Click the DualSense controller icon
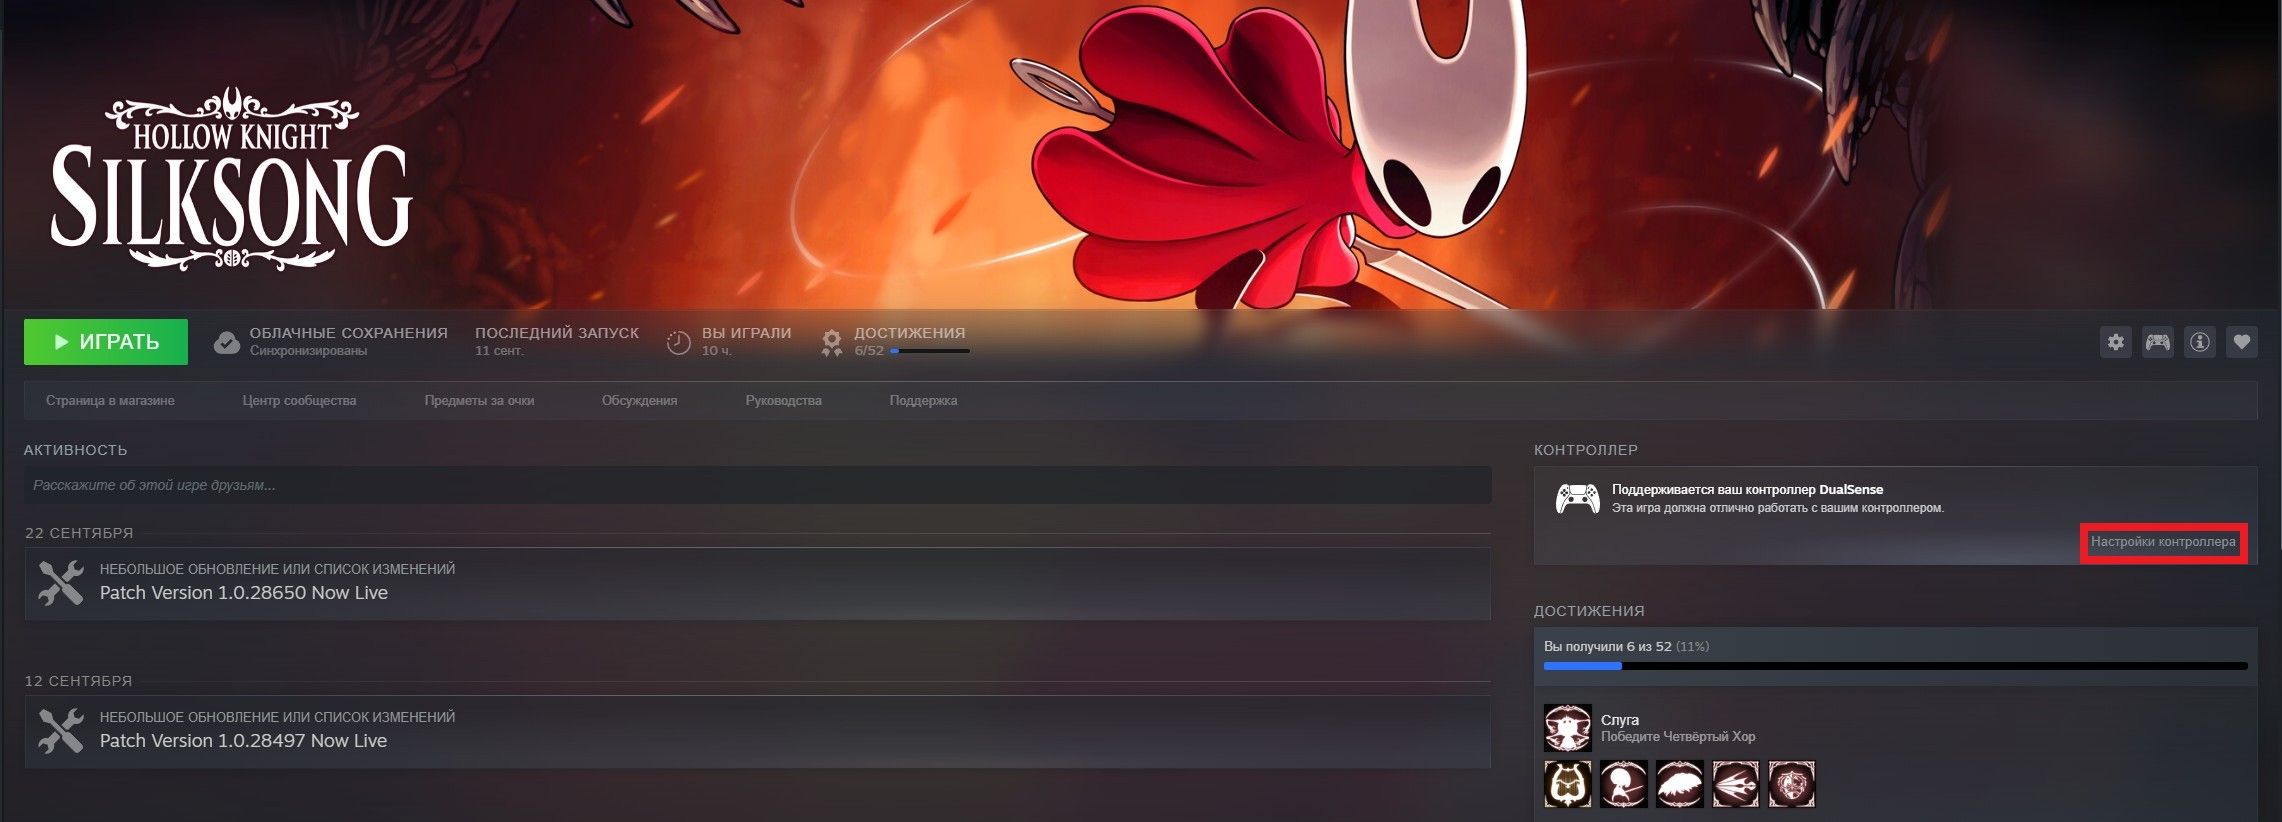This screenshot has height=822, width=2282. pyautogui.click(x=1577, y=498)
